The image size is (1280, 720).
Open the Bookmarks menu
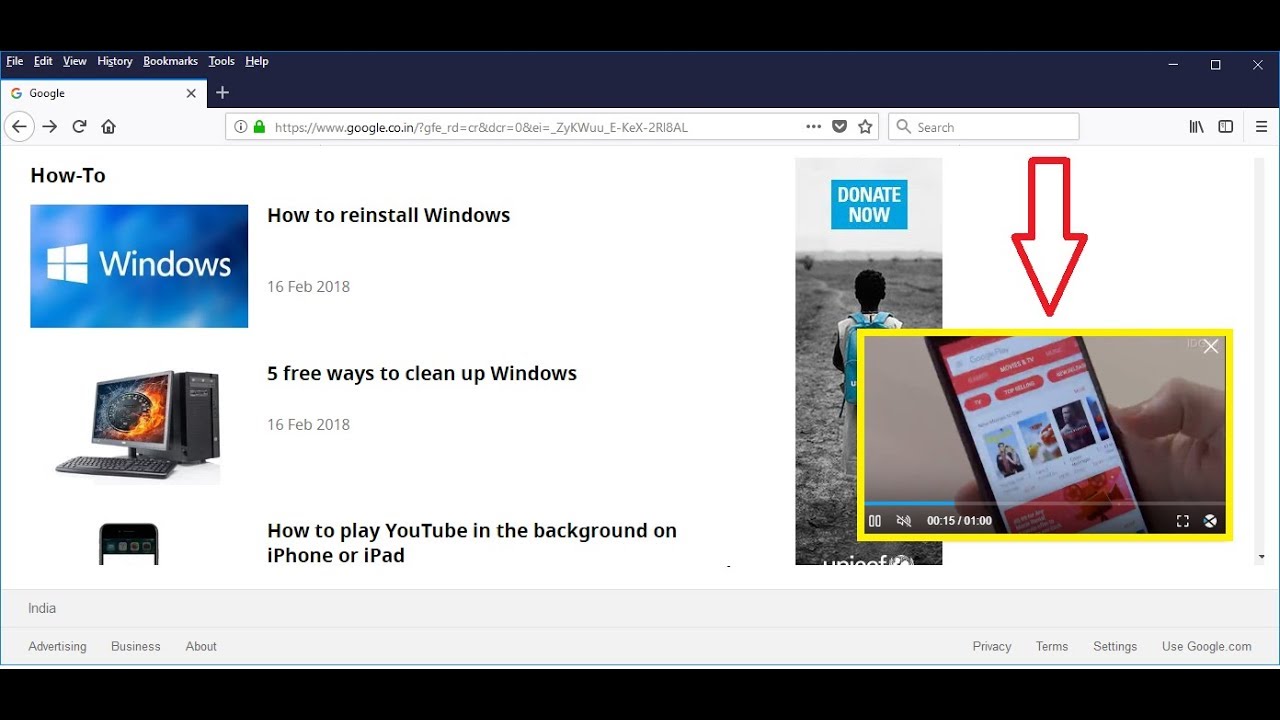pos(170,61)
